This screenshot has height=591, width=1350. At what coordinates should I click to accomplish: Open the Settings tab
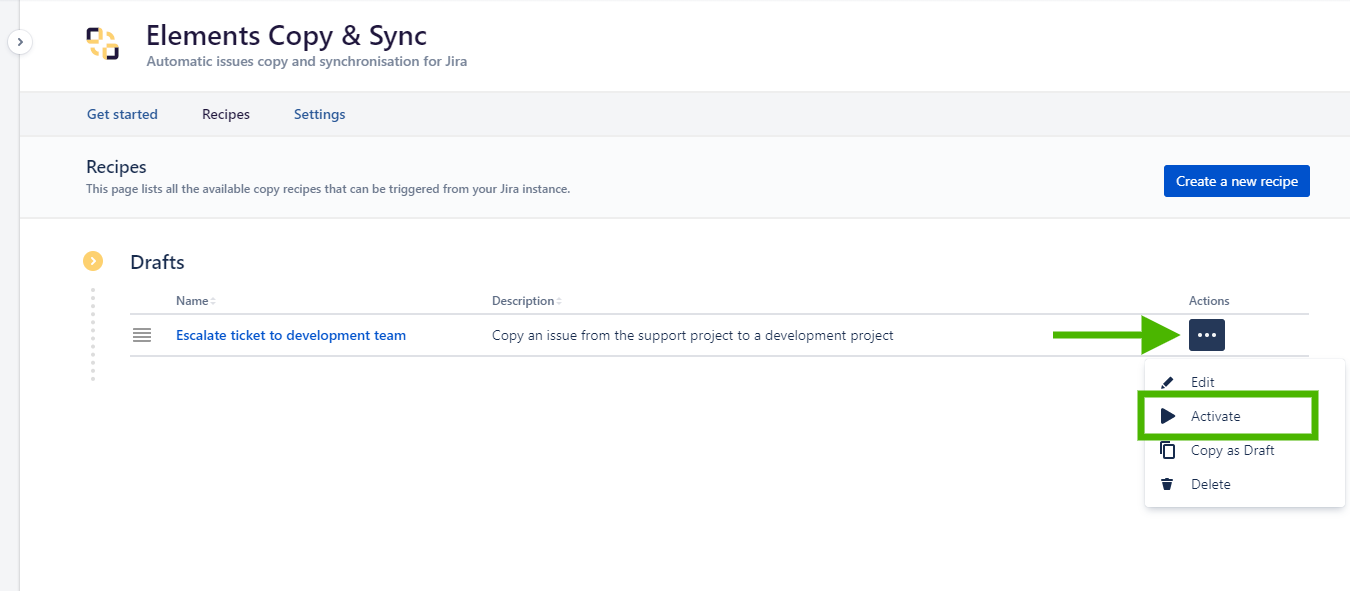click(319, 114)
